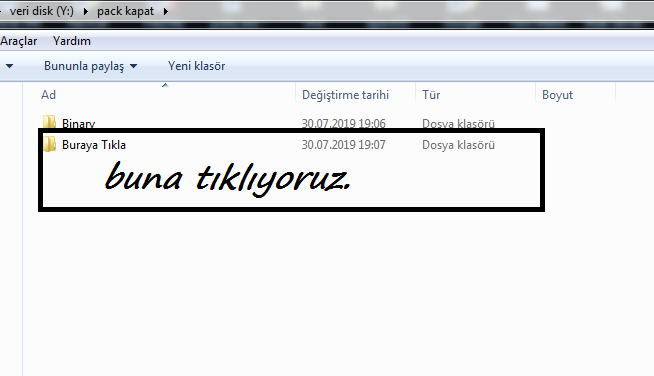Expand arrow after veri disk (Y:)
This screenshot has height=376, width=654.
tap(86, 11)
